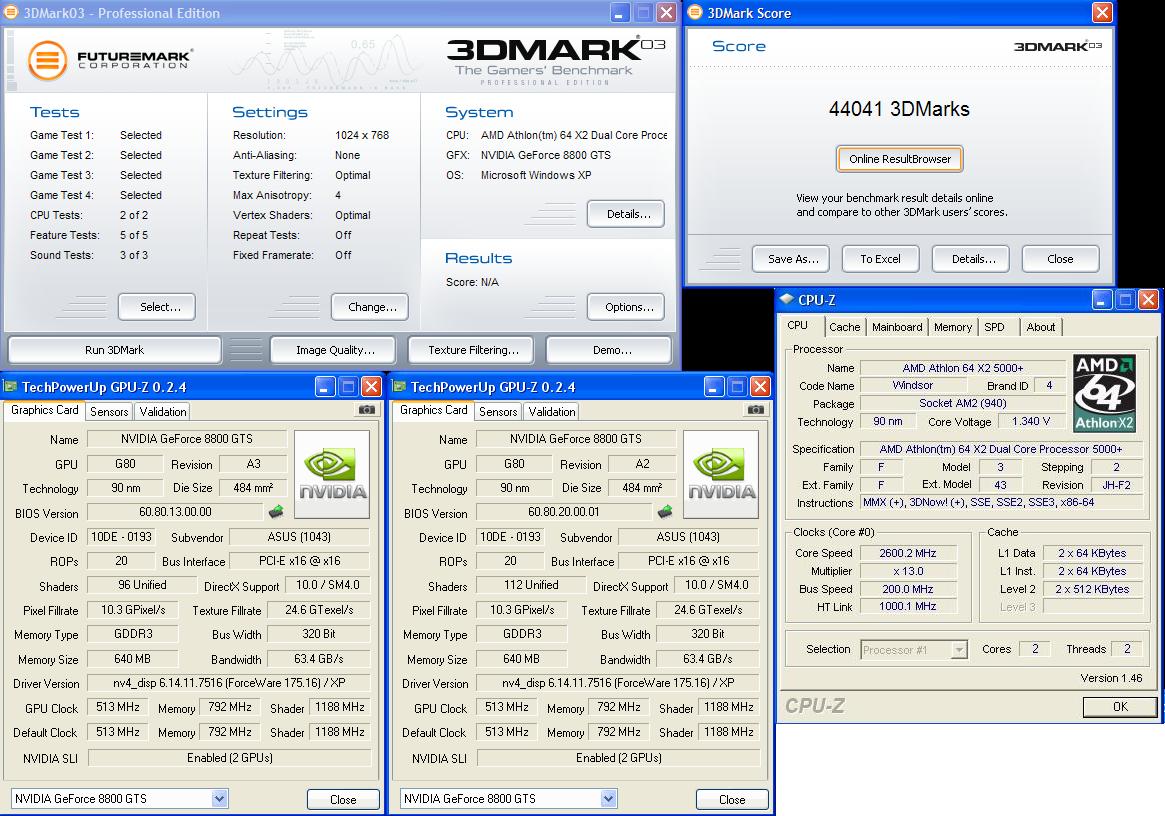This screenshot has height=816, width=1165.
Task: Click Change button under Settings
Action: (x=370, y=307)
